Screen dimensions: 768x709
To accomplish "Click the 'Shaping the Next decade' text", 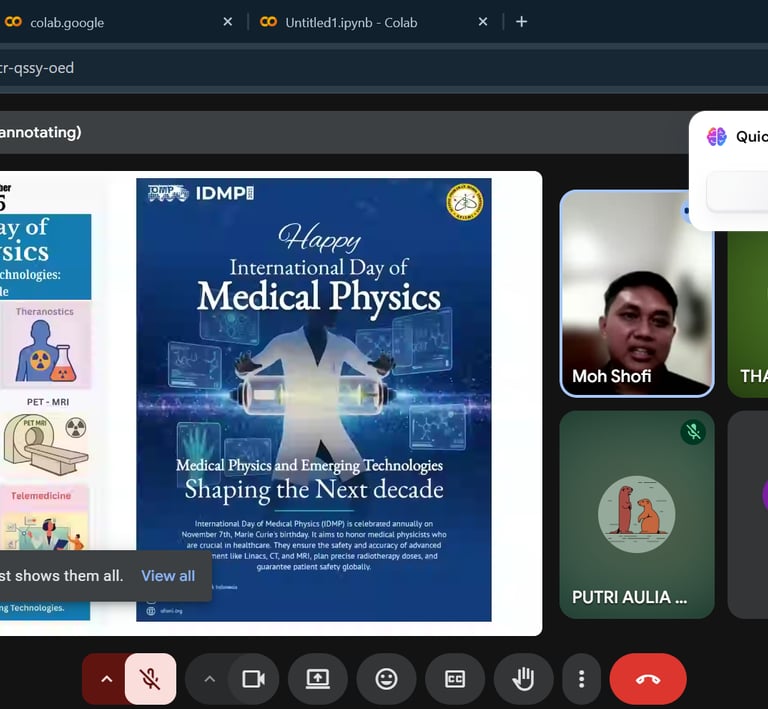I will pyautogui.click(x=314, y=489).
